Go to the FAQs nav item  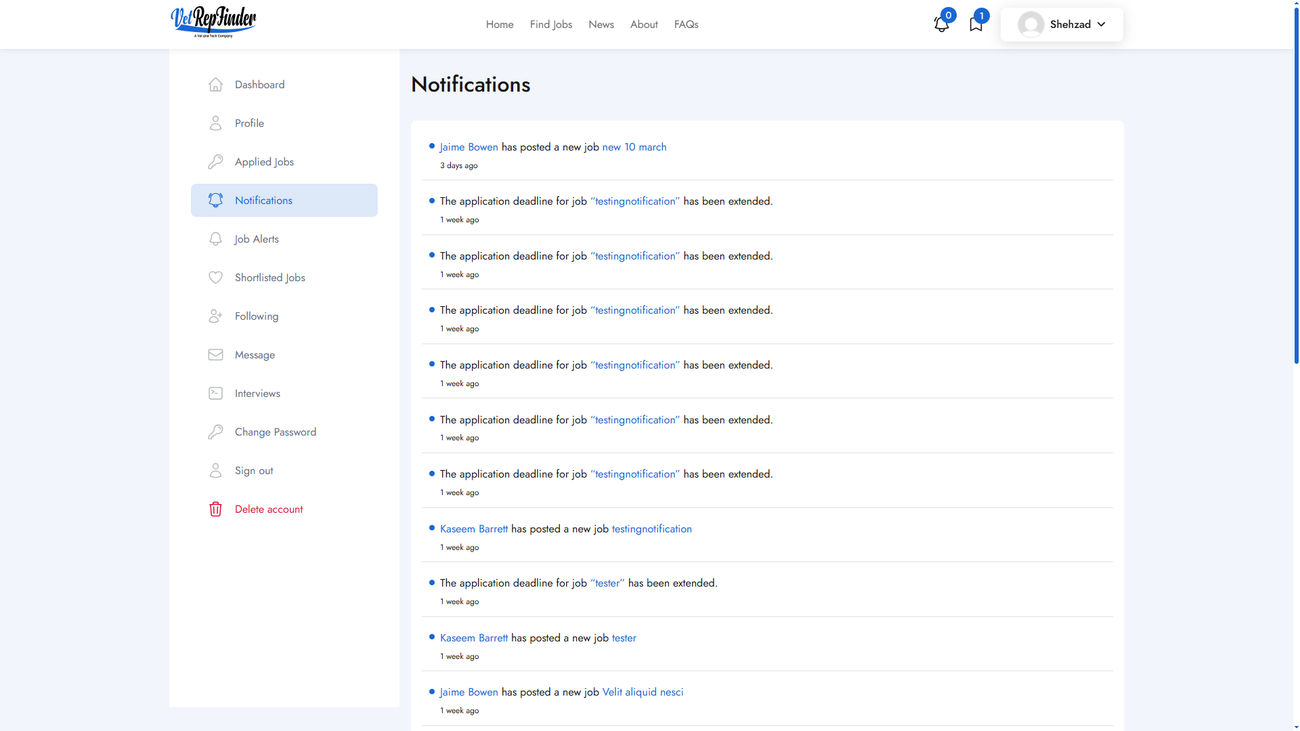pyautogui.click(x=686, y=25)
